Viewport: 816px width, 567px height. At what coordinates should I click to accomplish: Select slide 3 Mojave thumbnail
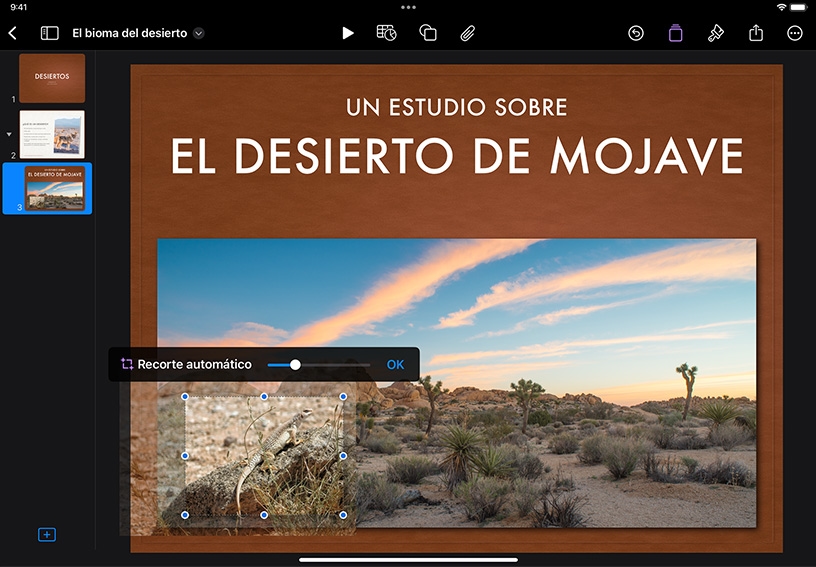(55, 188)
